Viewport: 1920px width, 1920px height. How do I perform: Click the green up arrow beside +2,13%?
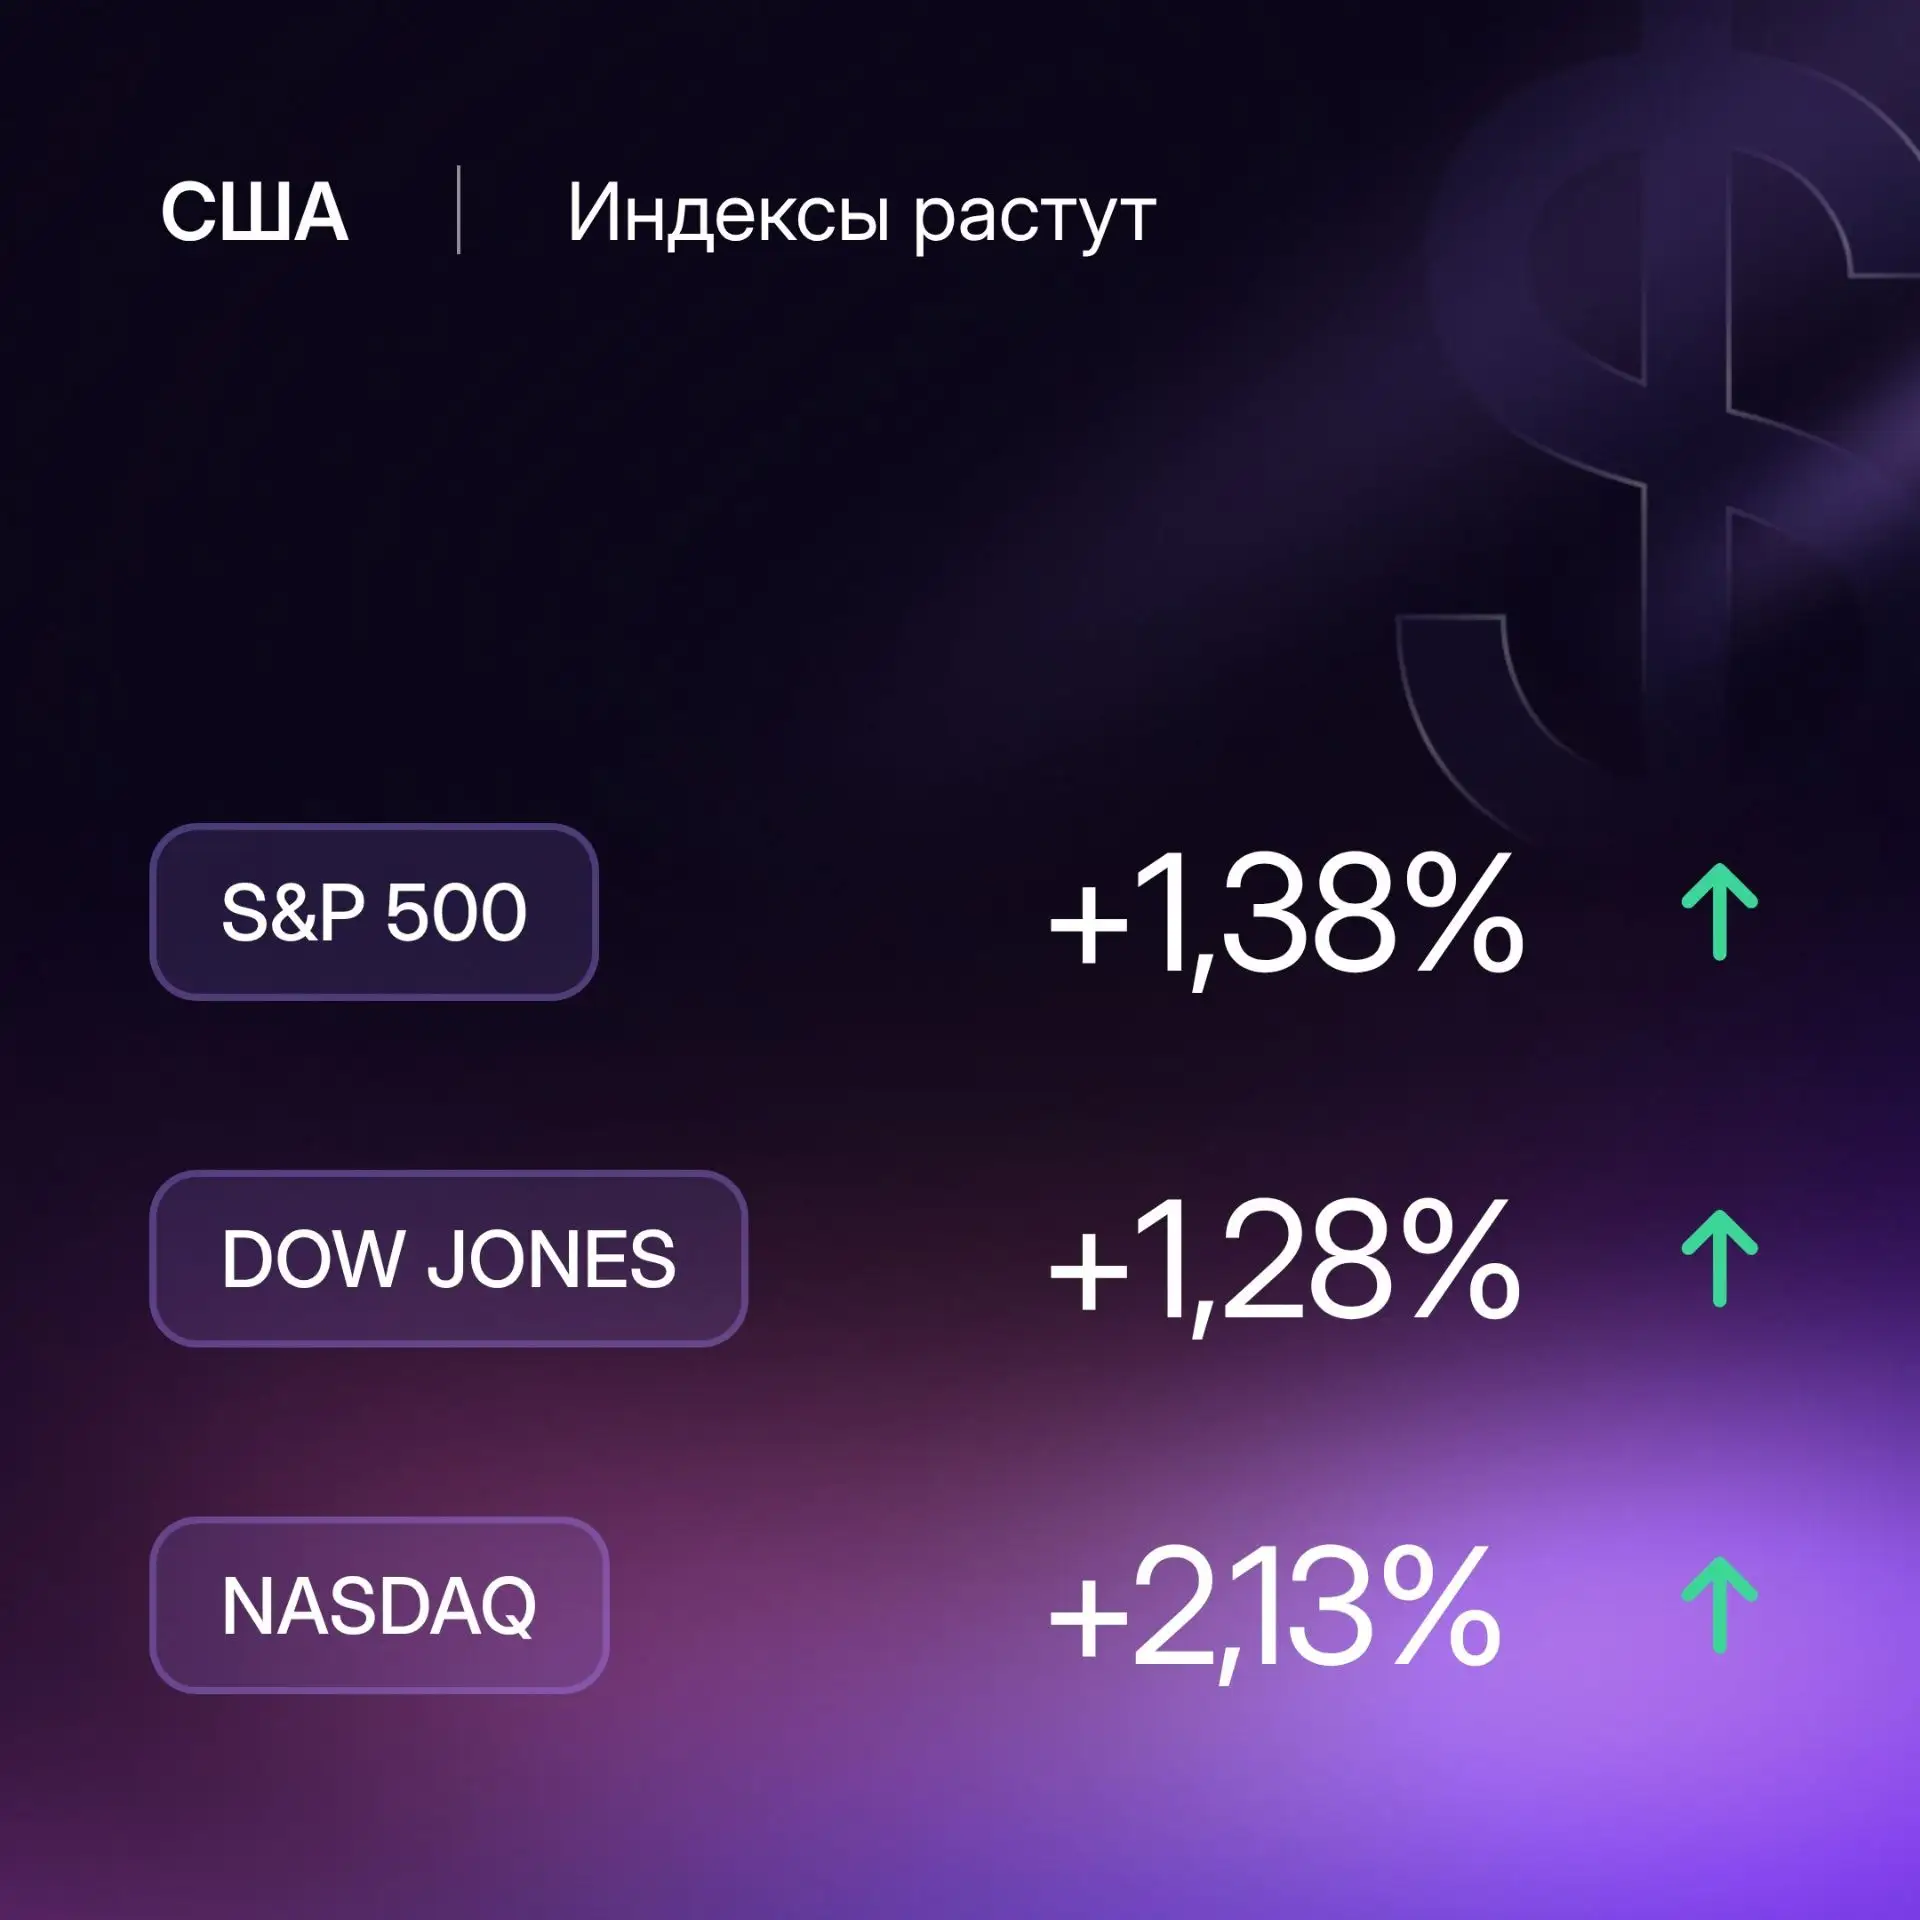tap(1719, 1605)
